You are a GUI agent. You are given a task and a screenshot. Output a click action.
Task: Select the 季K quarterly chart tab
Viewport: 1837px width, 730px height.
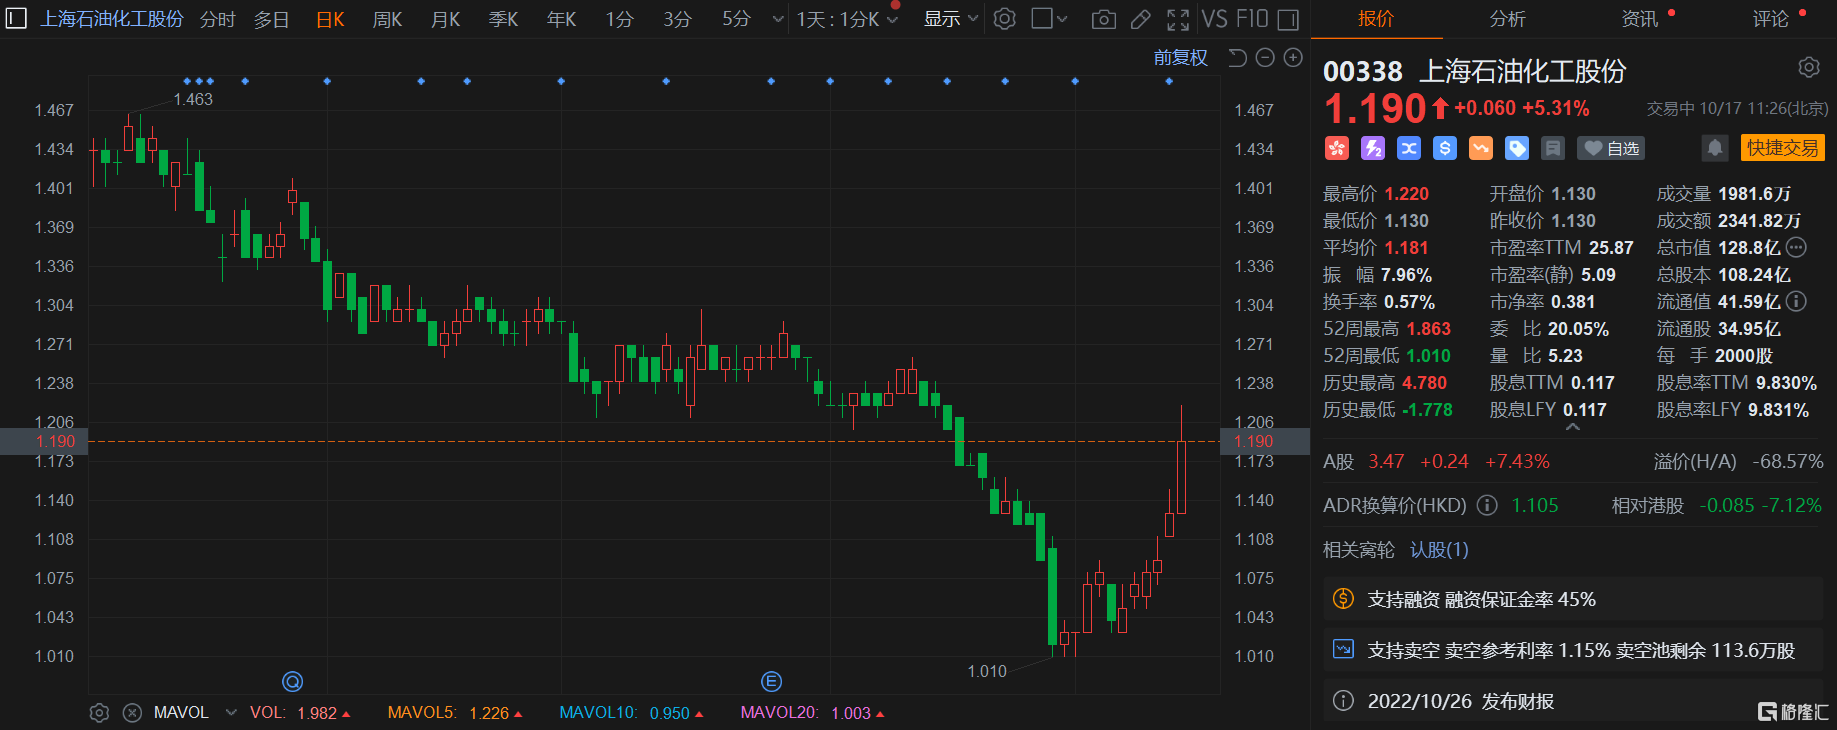click(503, 19)
